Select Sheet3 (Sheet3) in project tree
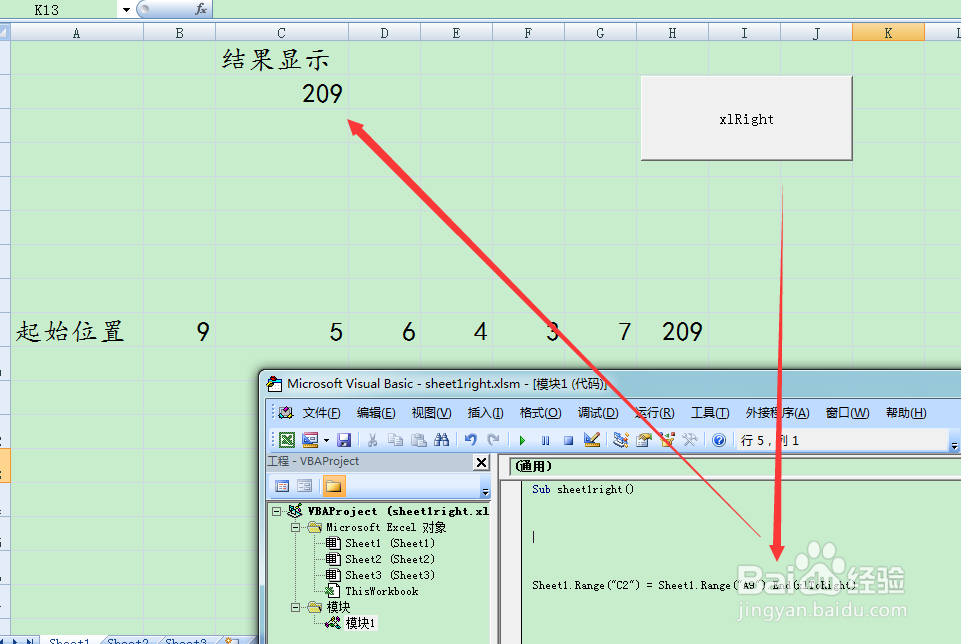Screen dimensions: 961x644 click(x=390, y=575)
